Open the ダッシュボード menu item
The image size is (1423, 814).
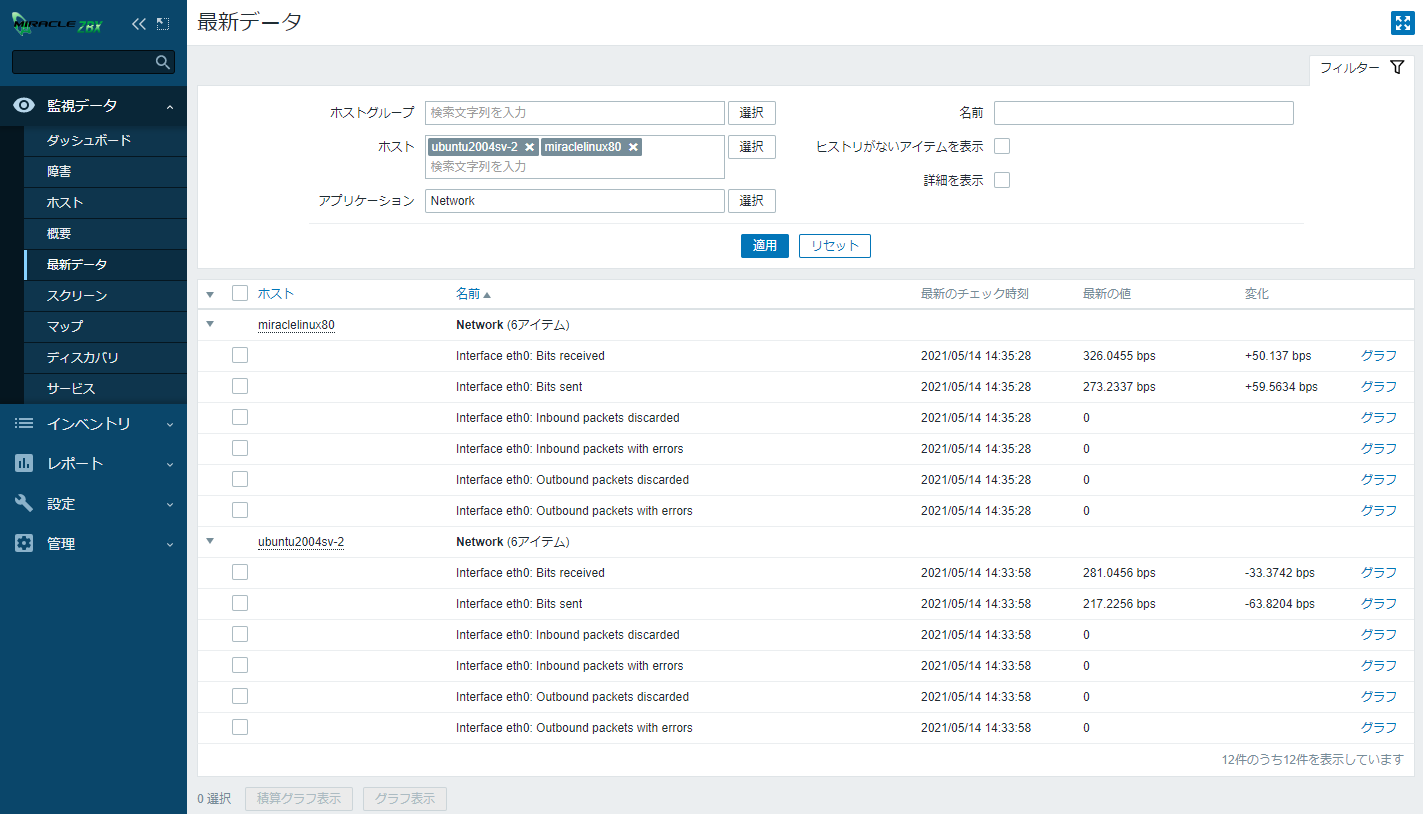point(89,141)
